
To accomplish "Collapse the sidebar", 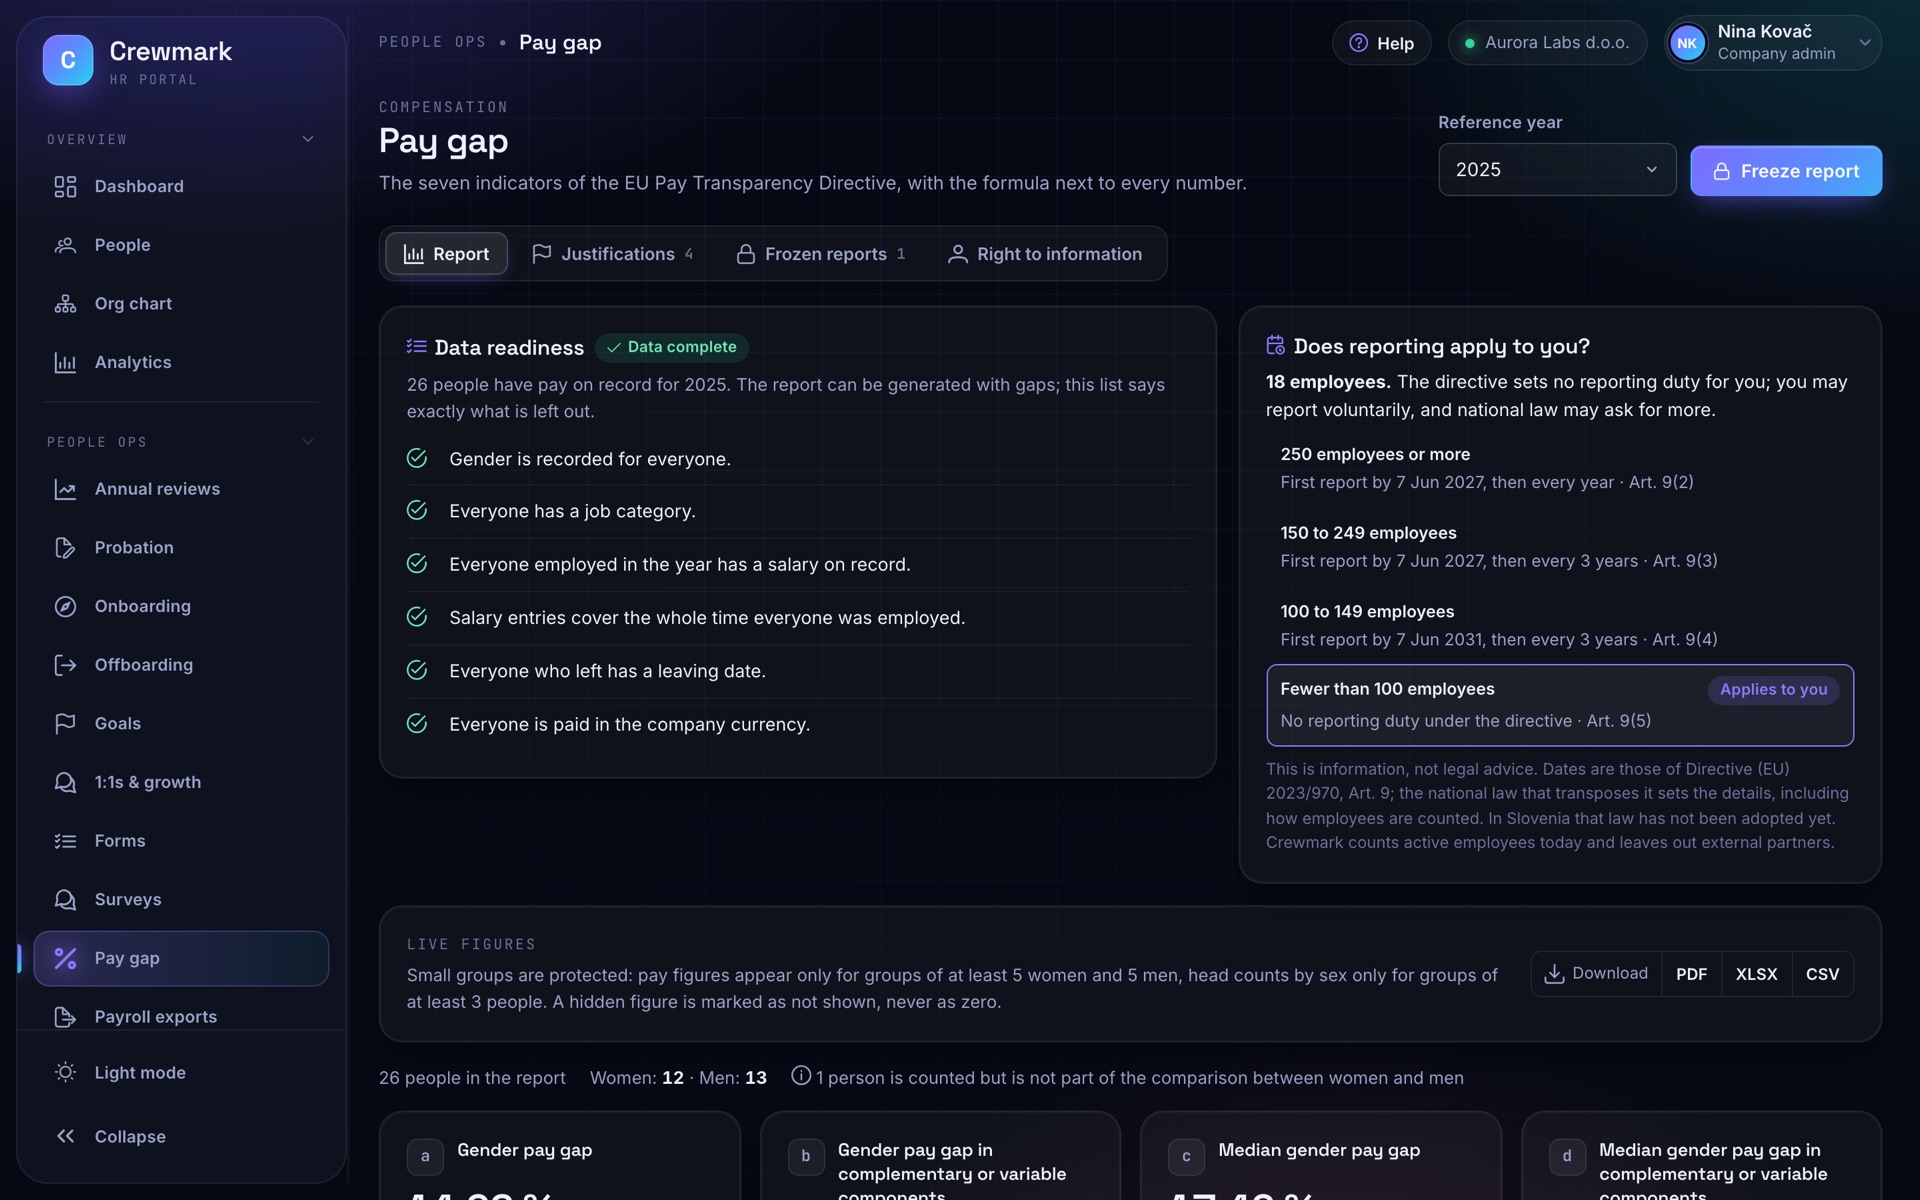I will (x=181, y=1136).
